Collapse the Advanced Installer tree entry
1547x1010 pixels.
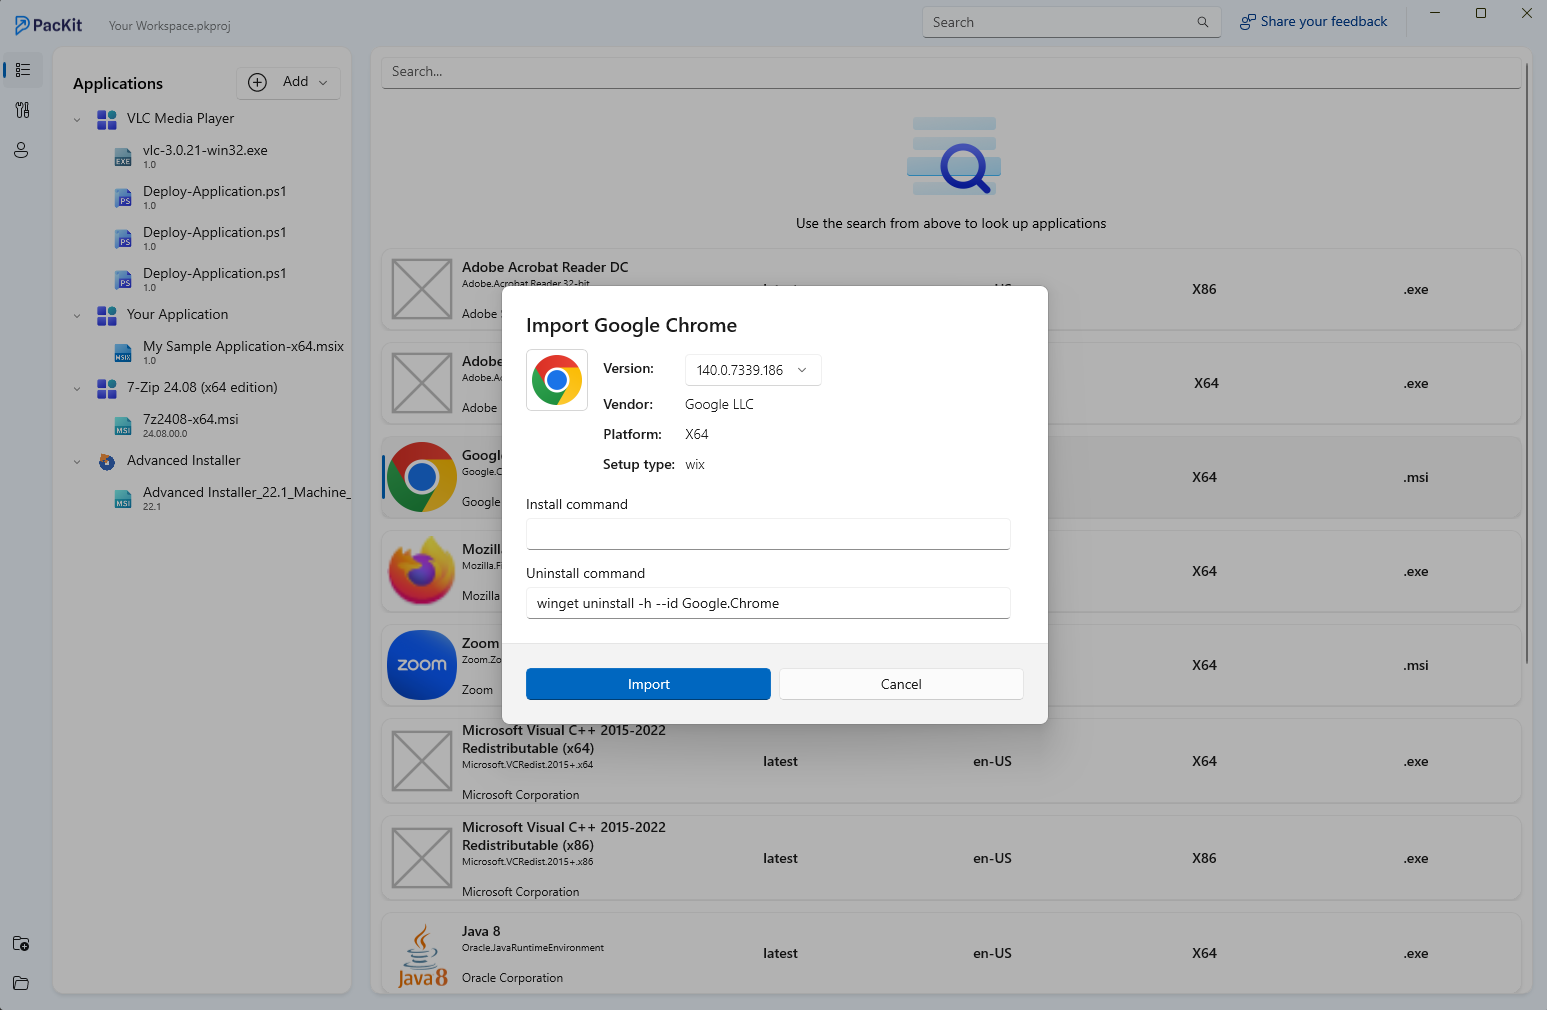[x=78, y=460]
